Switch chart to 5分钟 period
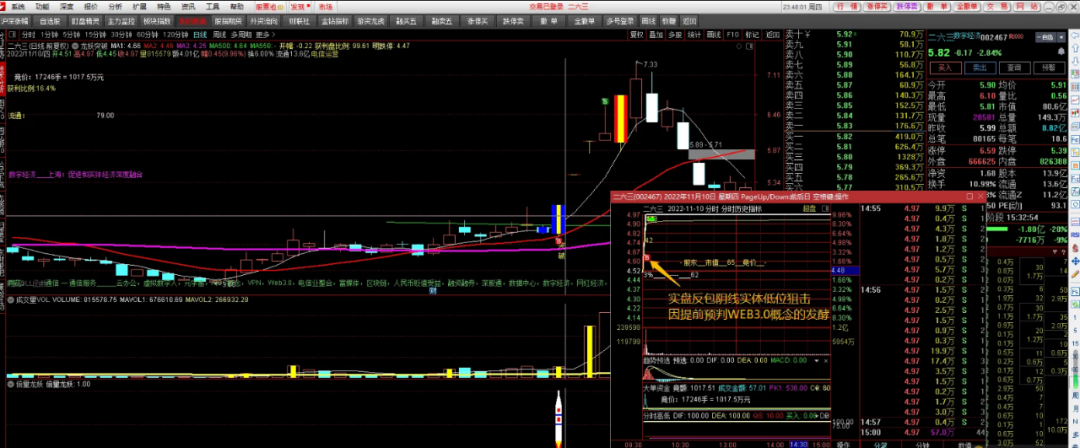Screen dimensions: 1080x448 tap(71, 34)
